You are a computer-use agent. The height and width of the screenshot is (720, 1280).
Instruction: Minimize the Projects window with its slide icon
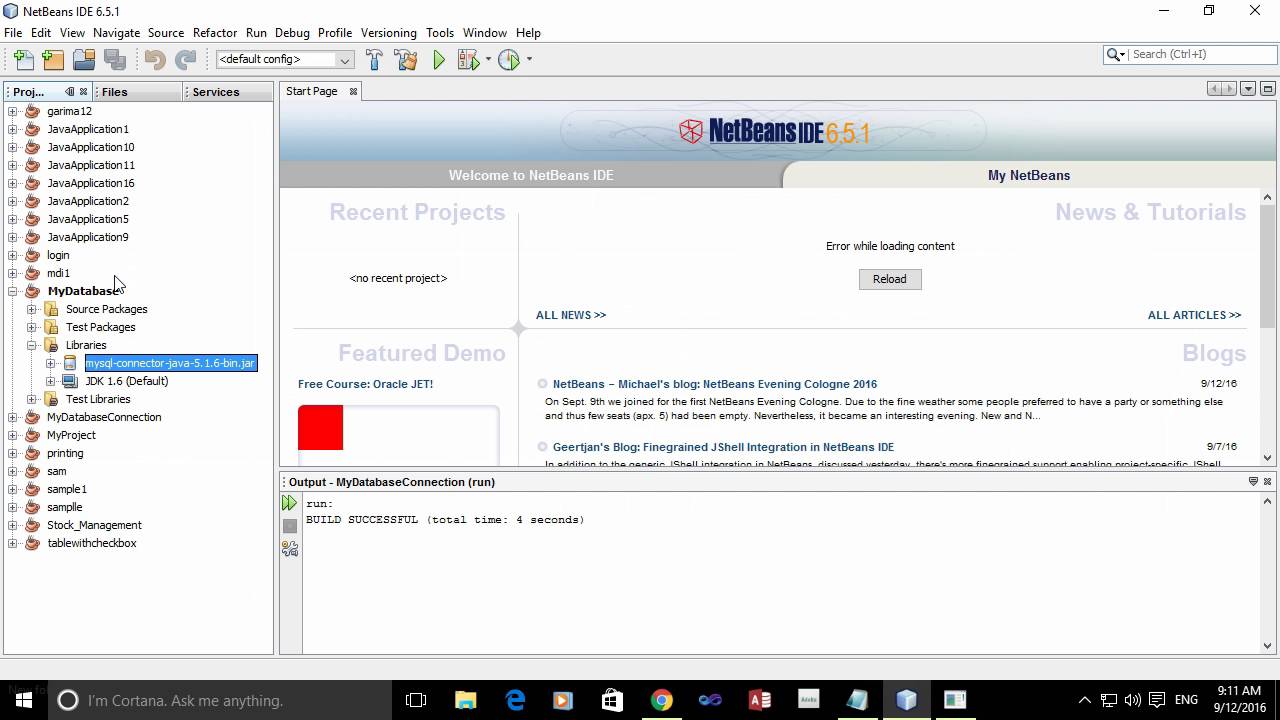pos(69,91)
